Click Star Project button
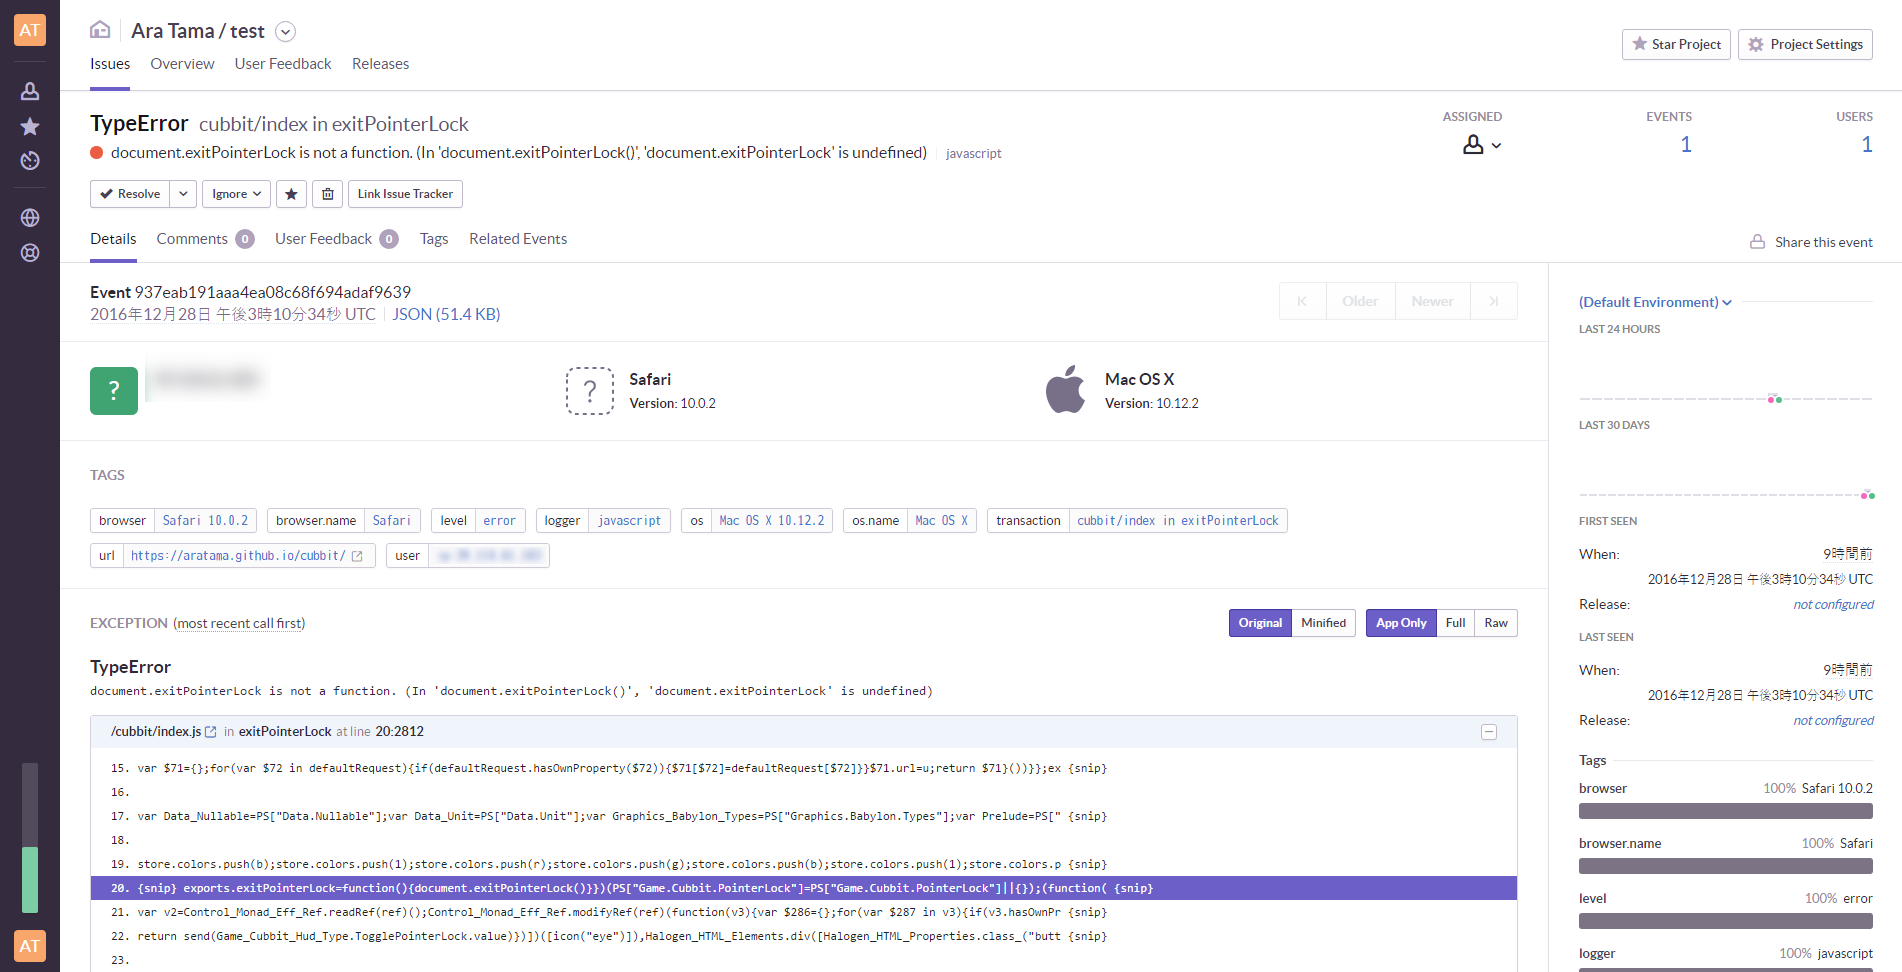 [1676, 44]
